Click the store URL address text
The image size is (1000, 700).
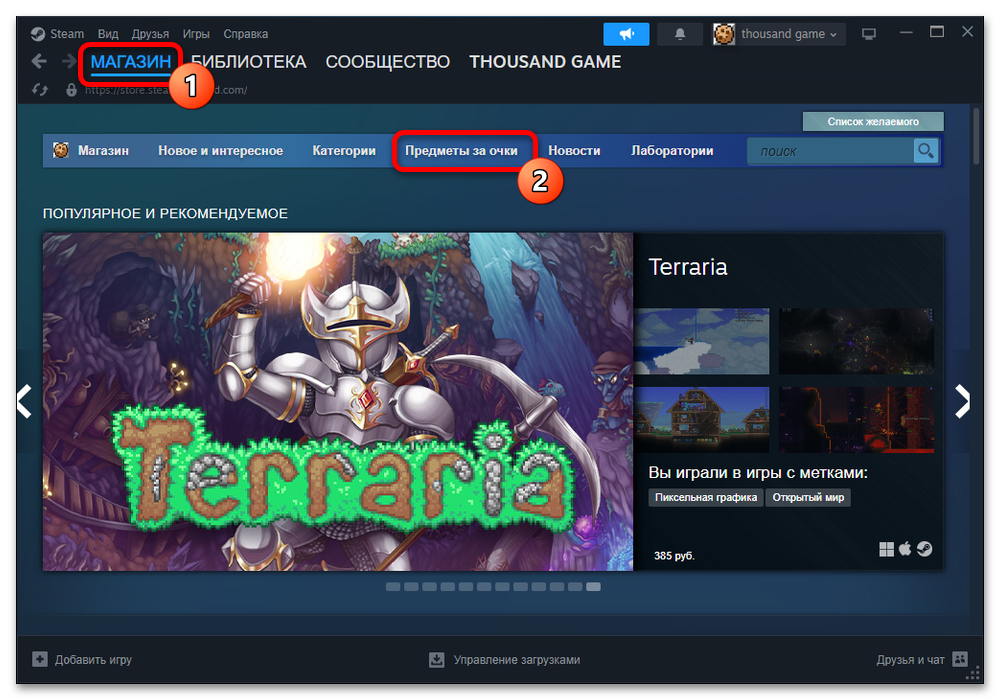[166, 90]
